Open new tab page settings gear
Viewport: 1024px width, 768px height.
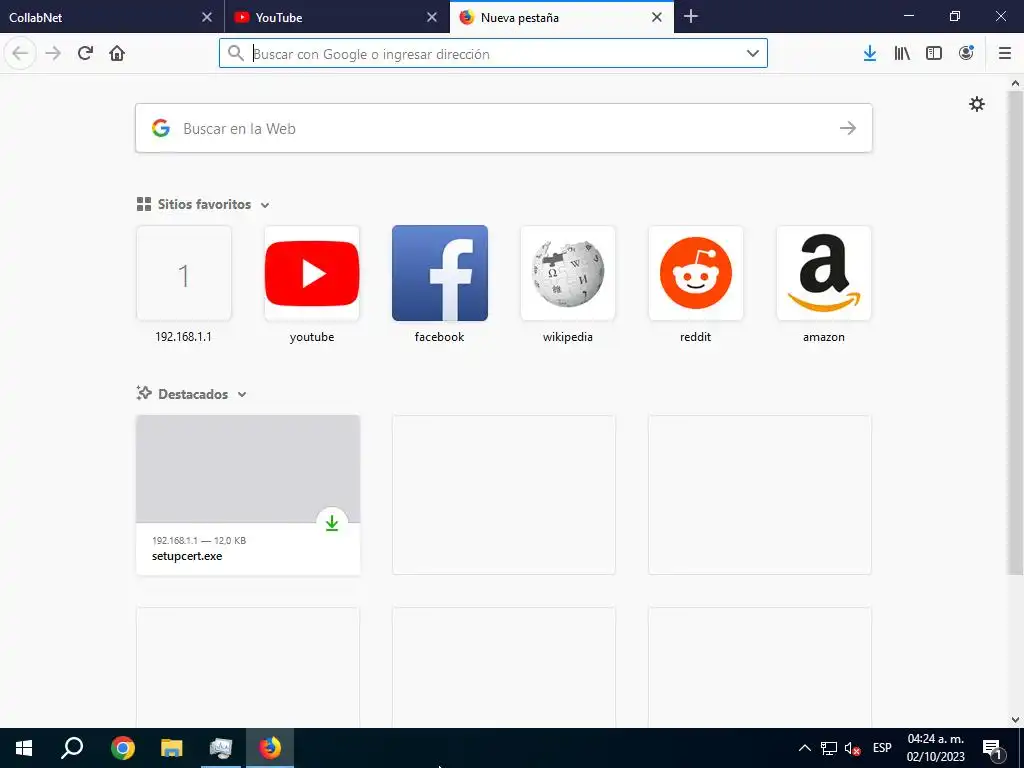pos(976,104)
